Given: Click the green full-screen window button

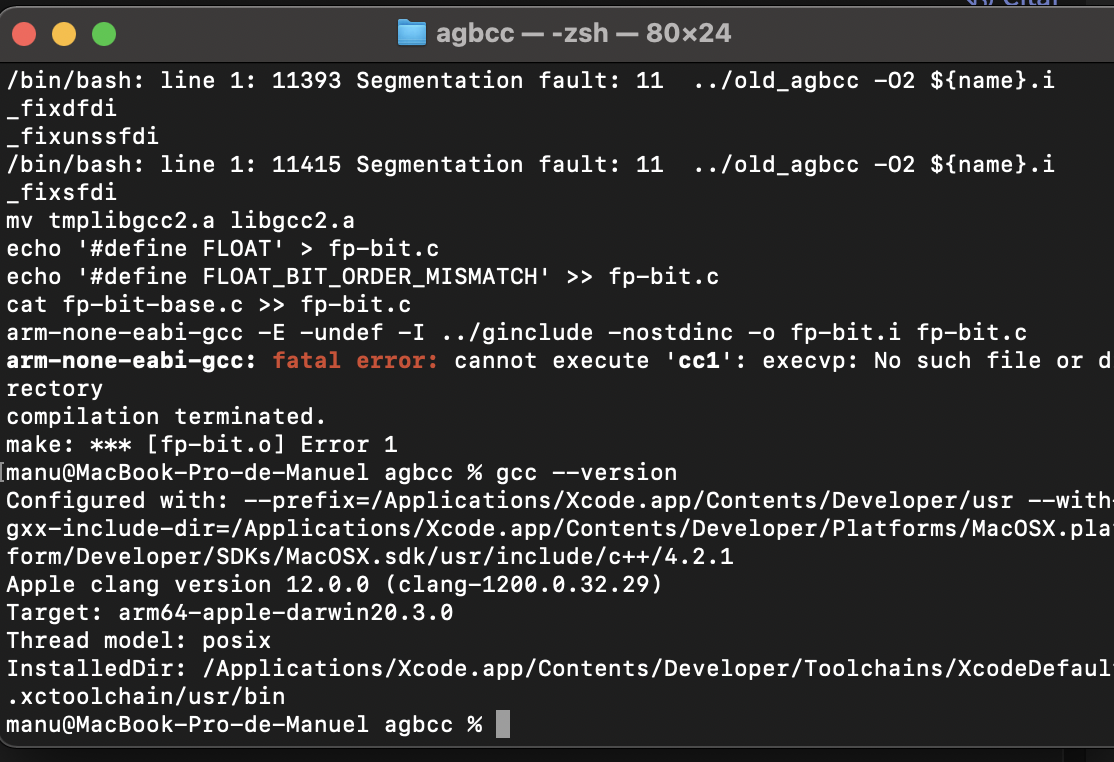Looking at the screenshot, I should (104, 34).
